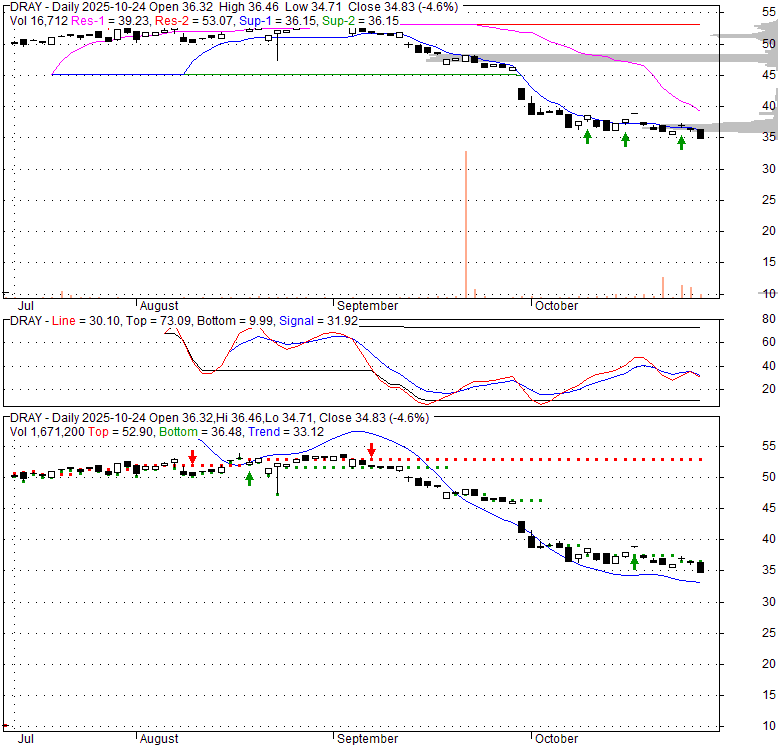The image size is (780, 745).
Task: Click the rightmost green up arrow in top chart
Action: [x=682, y=143]
